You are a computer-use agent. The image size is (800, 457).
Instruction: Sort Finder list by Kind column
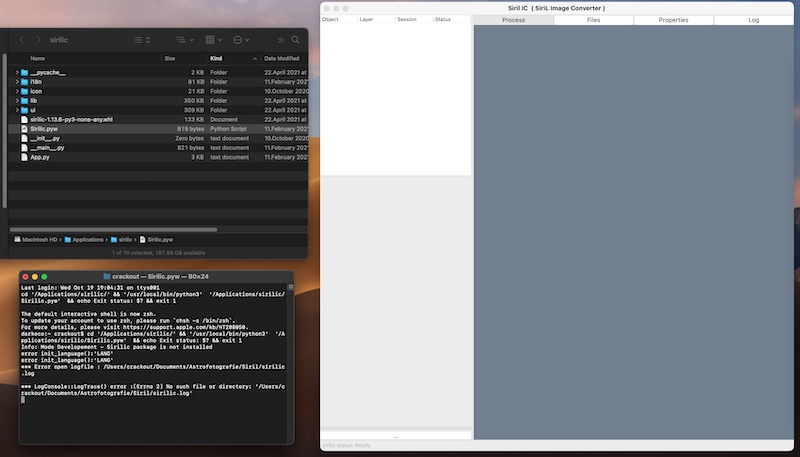coord(216,59)
